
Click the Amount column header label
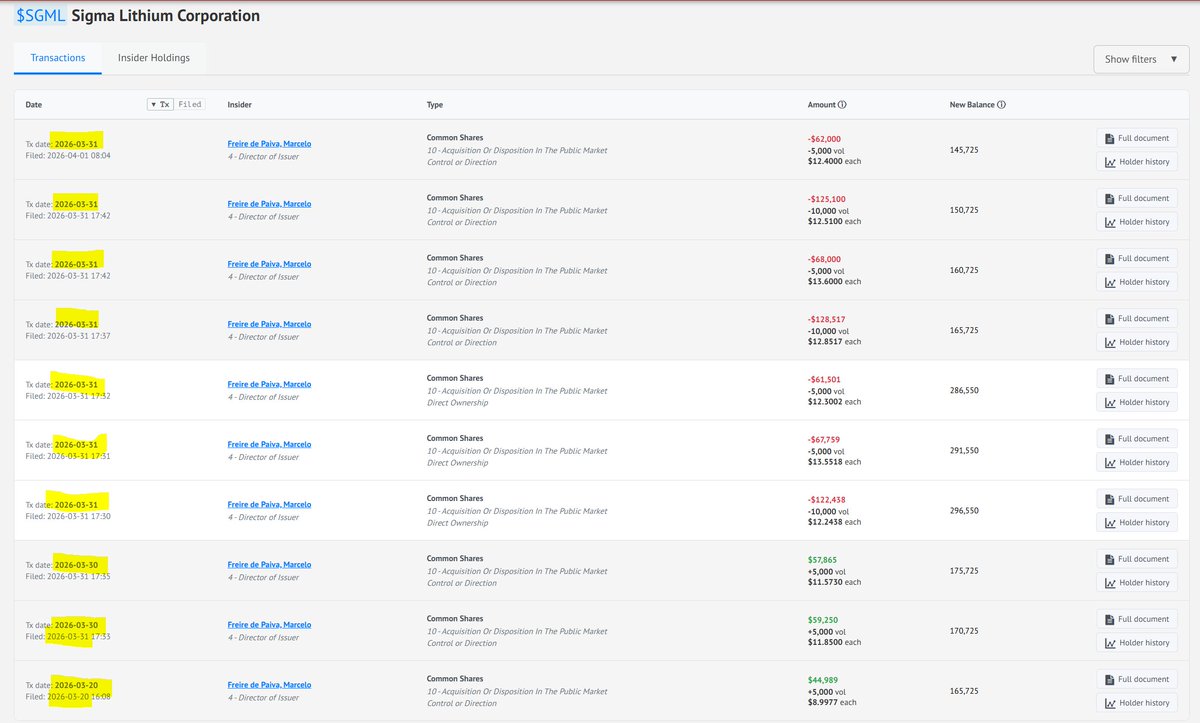click(821, 104)
